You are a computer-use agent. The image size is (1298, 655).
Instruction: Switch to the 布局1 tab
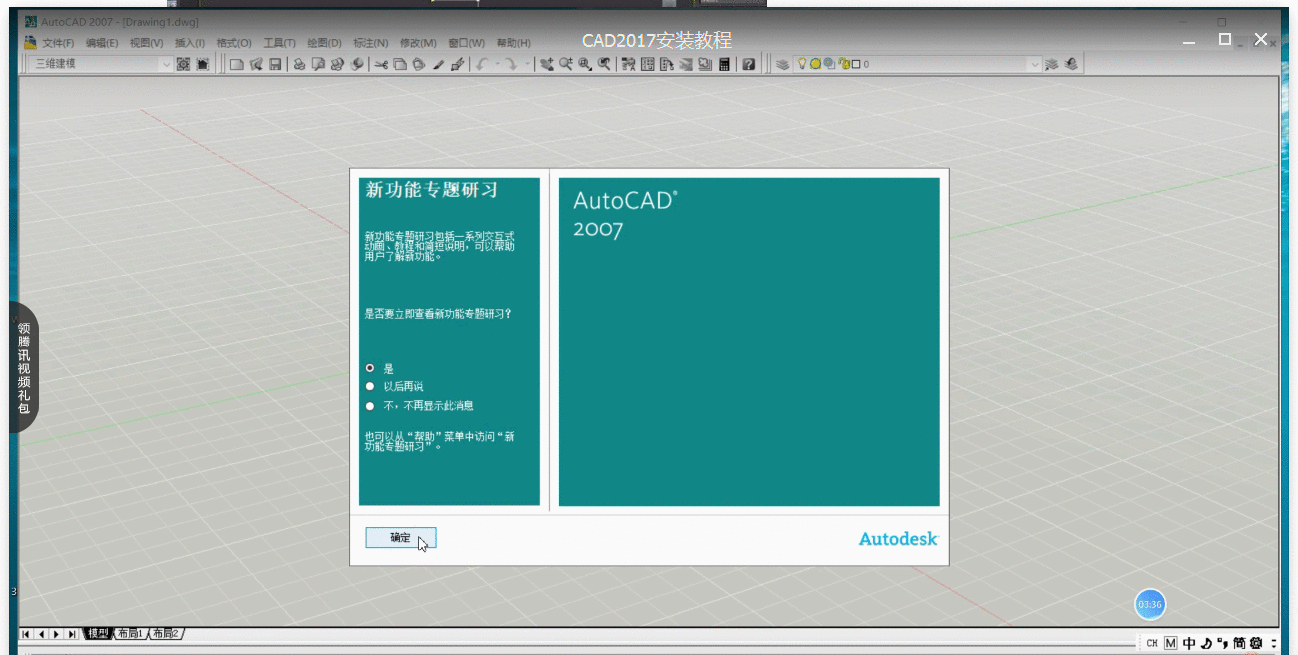(x=130, y=633)
